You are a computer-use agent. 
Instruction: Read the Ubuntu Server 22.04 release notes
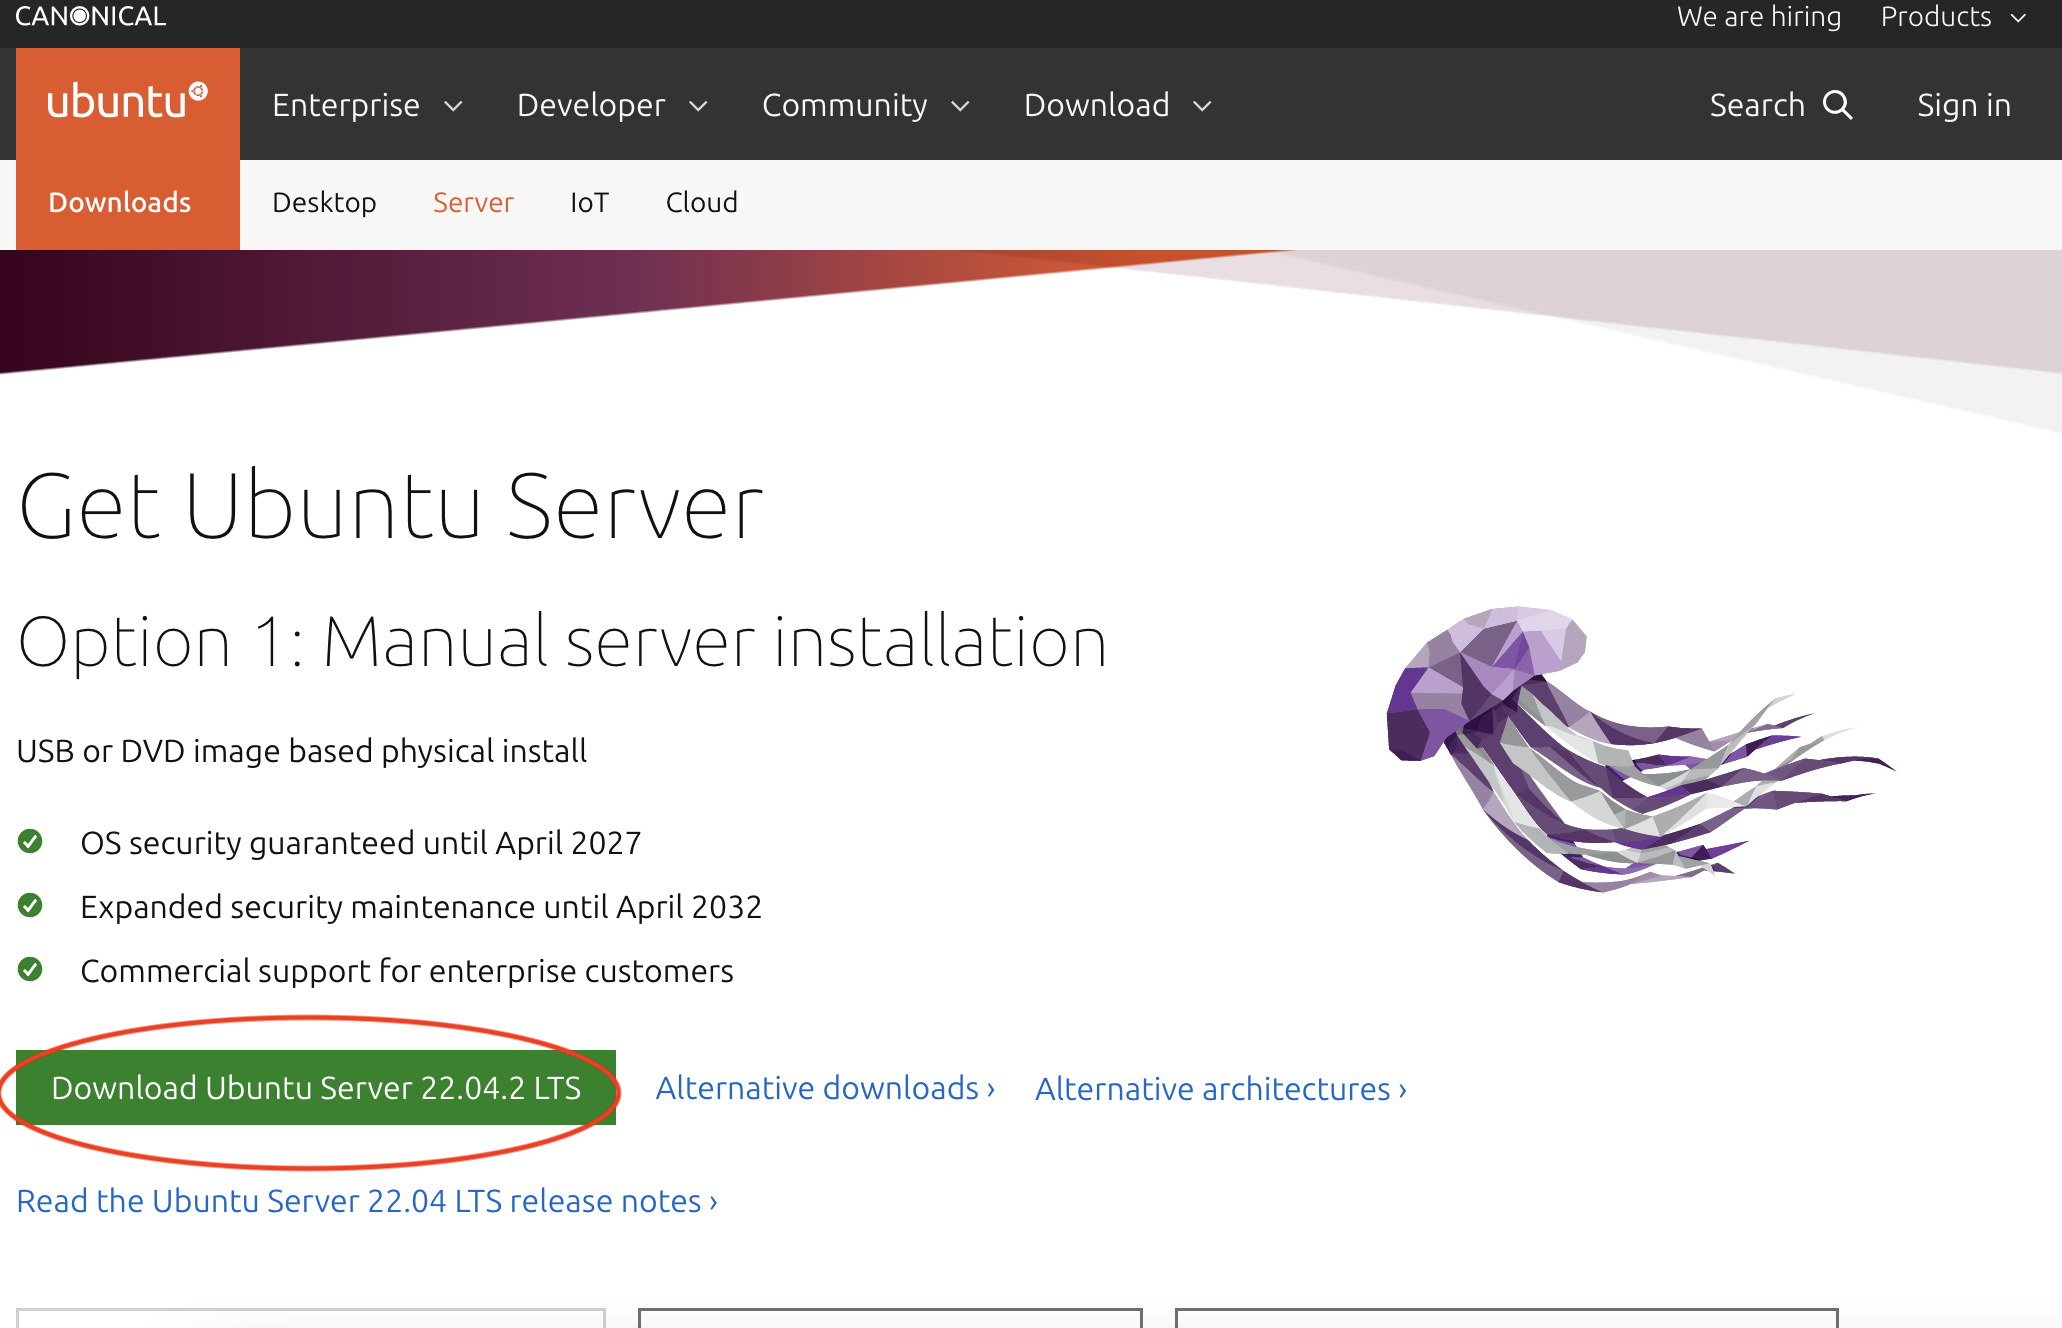coord(367,1201)
